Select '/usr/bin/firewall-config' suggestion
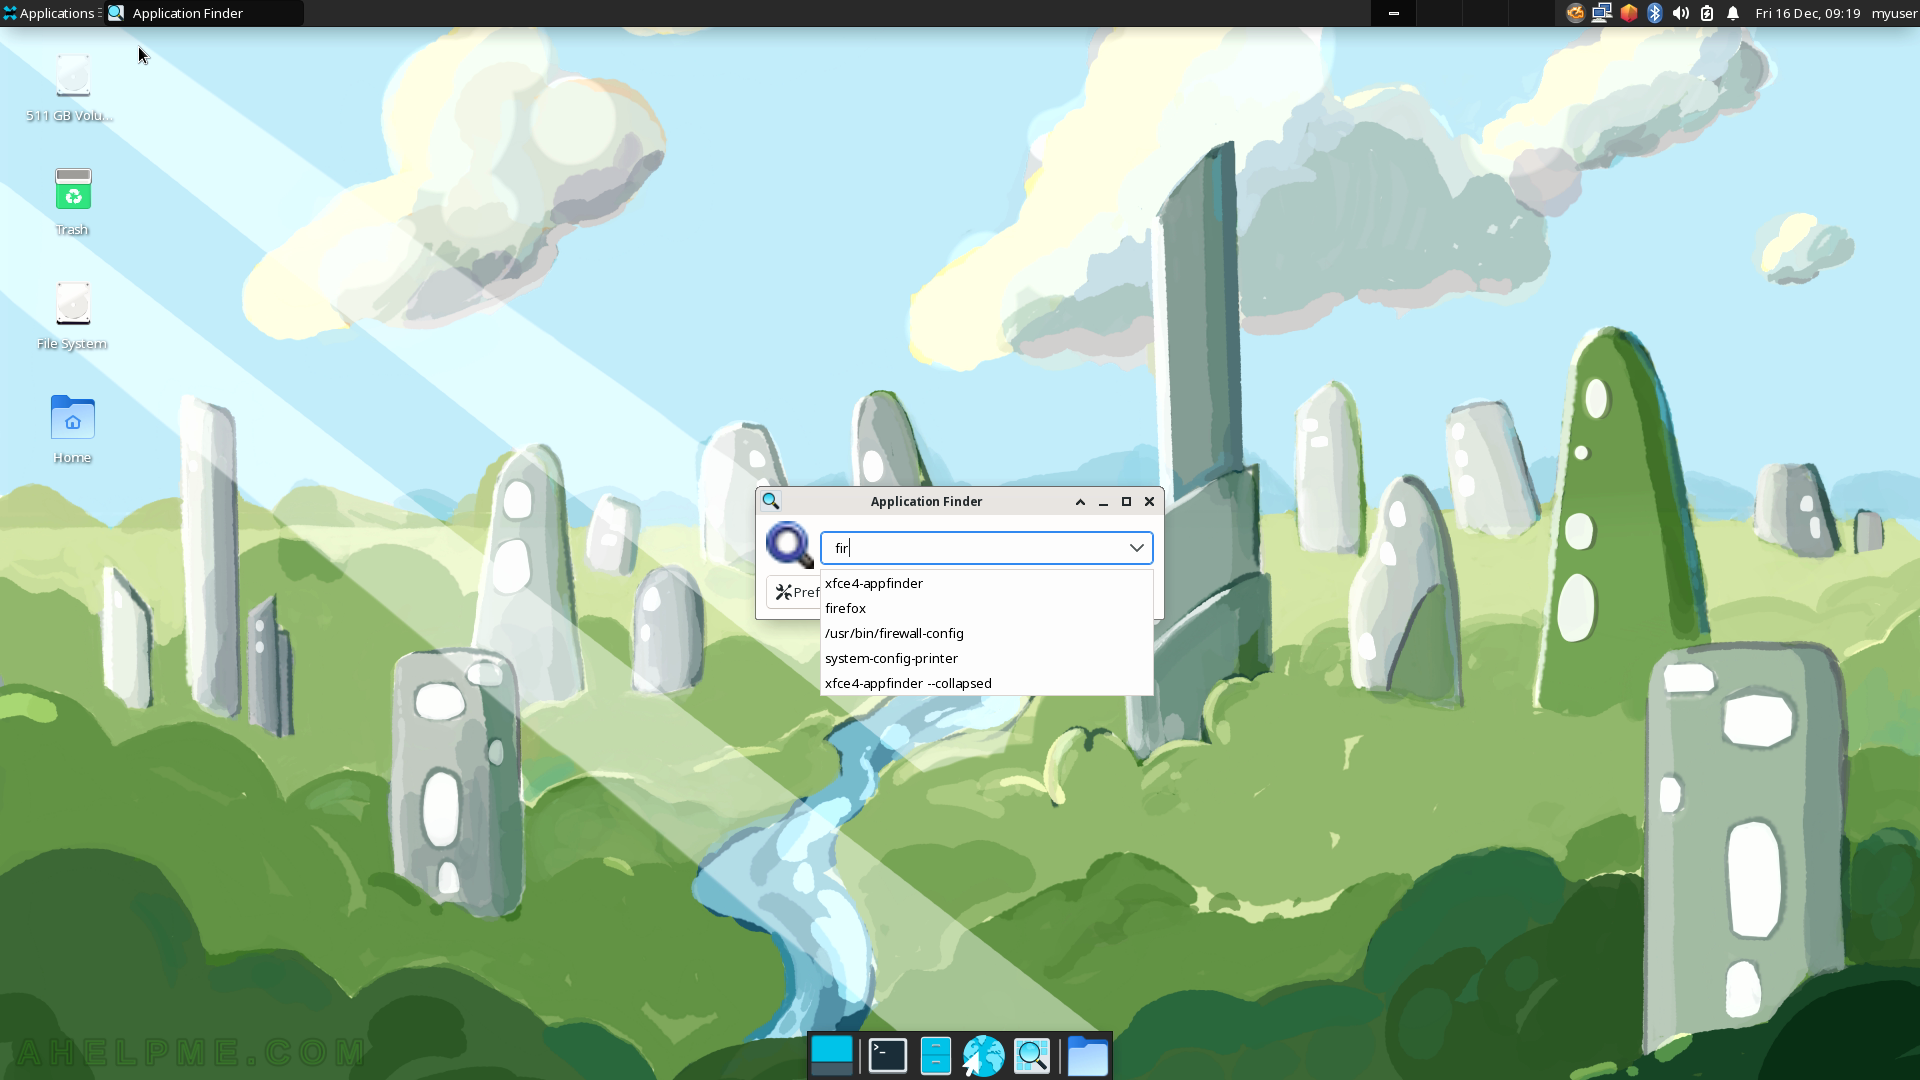 (987, 633)
